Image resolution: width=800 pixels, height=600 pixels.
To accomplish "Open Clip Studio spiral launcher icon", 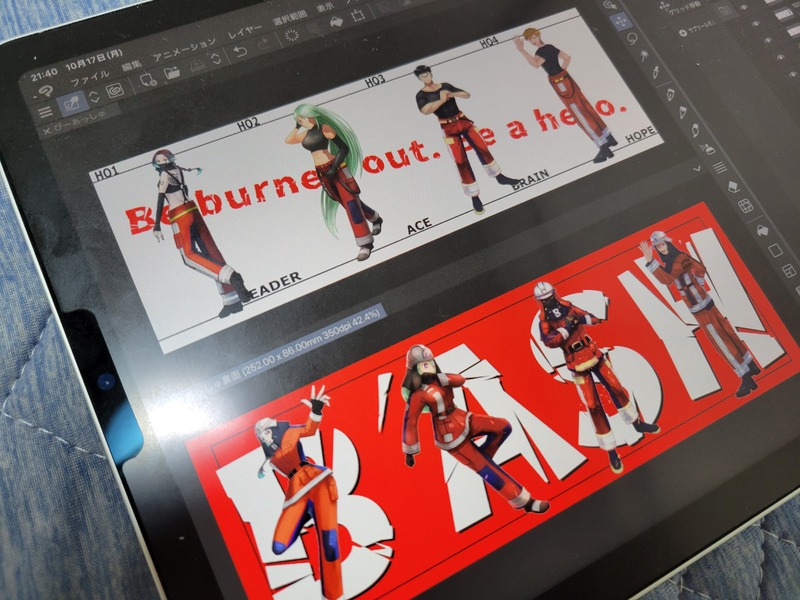I will pyautogui.click(x=115, y=91).
